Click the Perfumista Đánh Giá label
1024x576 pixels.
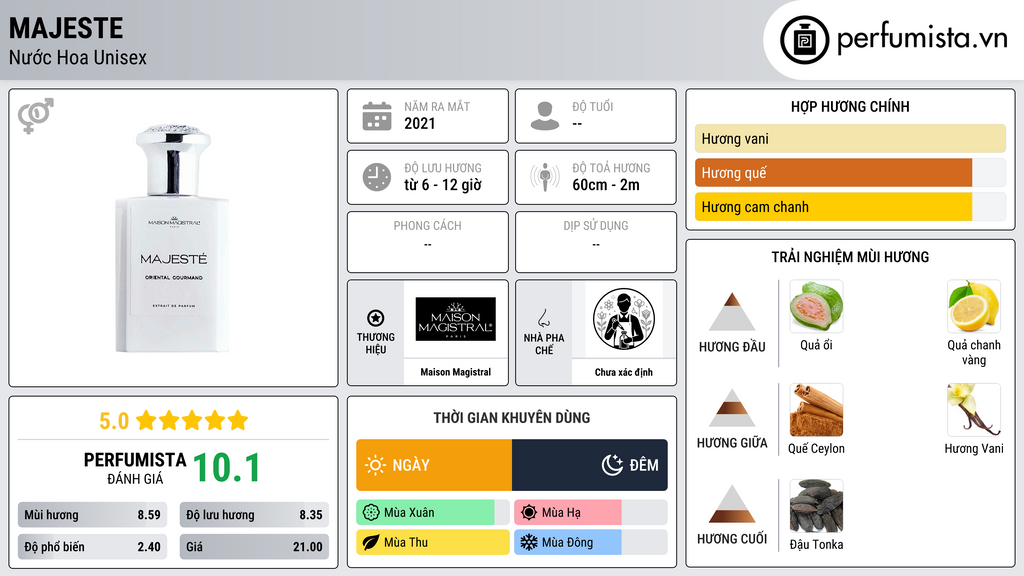click(x=135, y=468)
